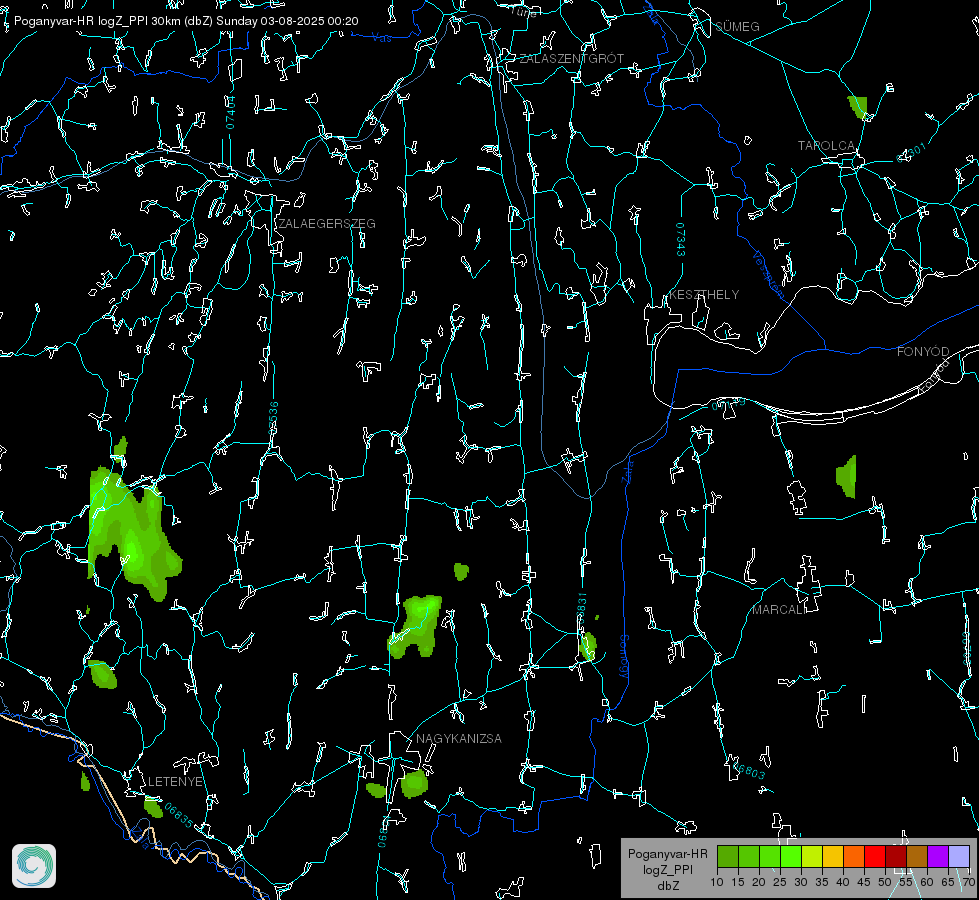Select the 55-60 dBZ brown swatch
979x900 pixels.
pos(917,857)
